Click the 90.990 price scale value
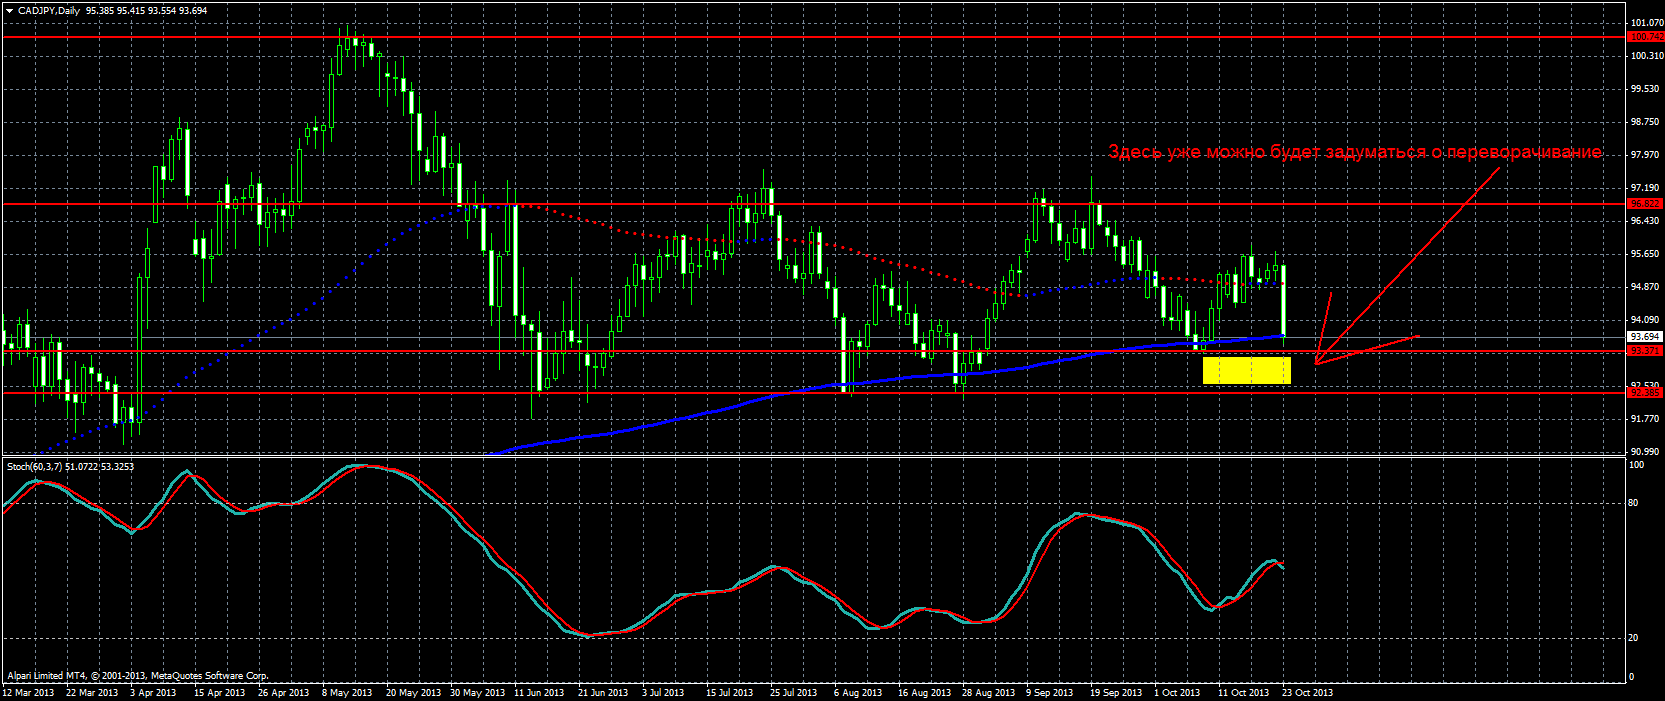The height and width of the screenshot is (701, 1665). tap(1647, 452)
